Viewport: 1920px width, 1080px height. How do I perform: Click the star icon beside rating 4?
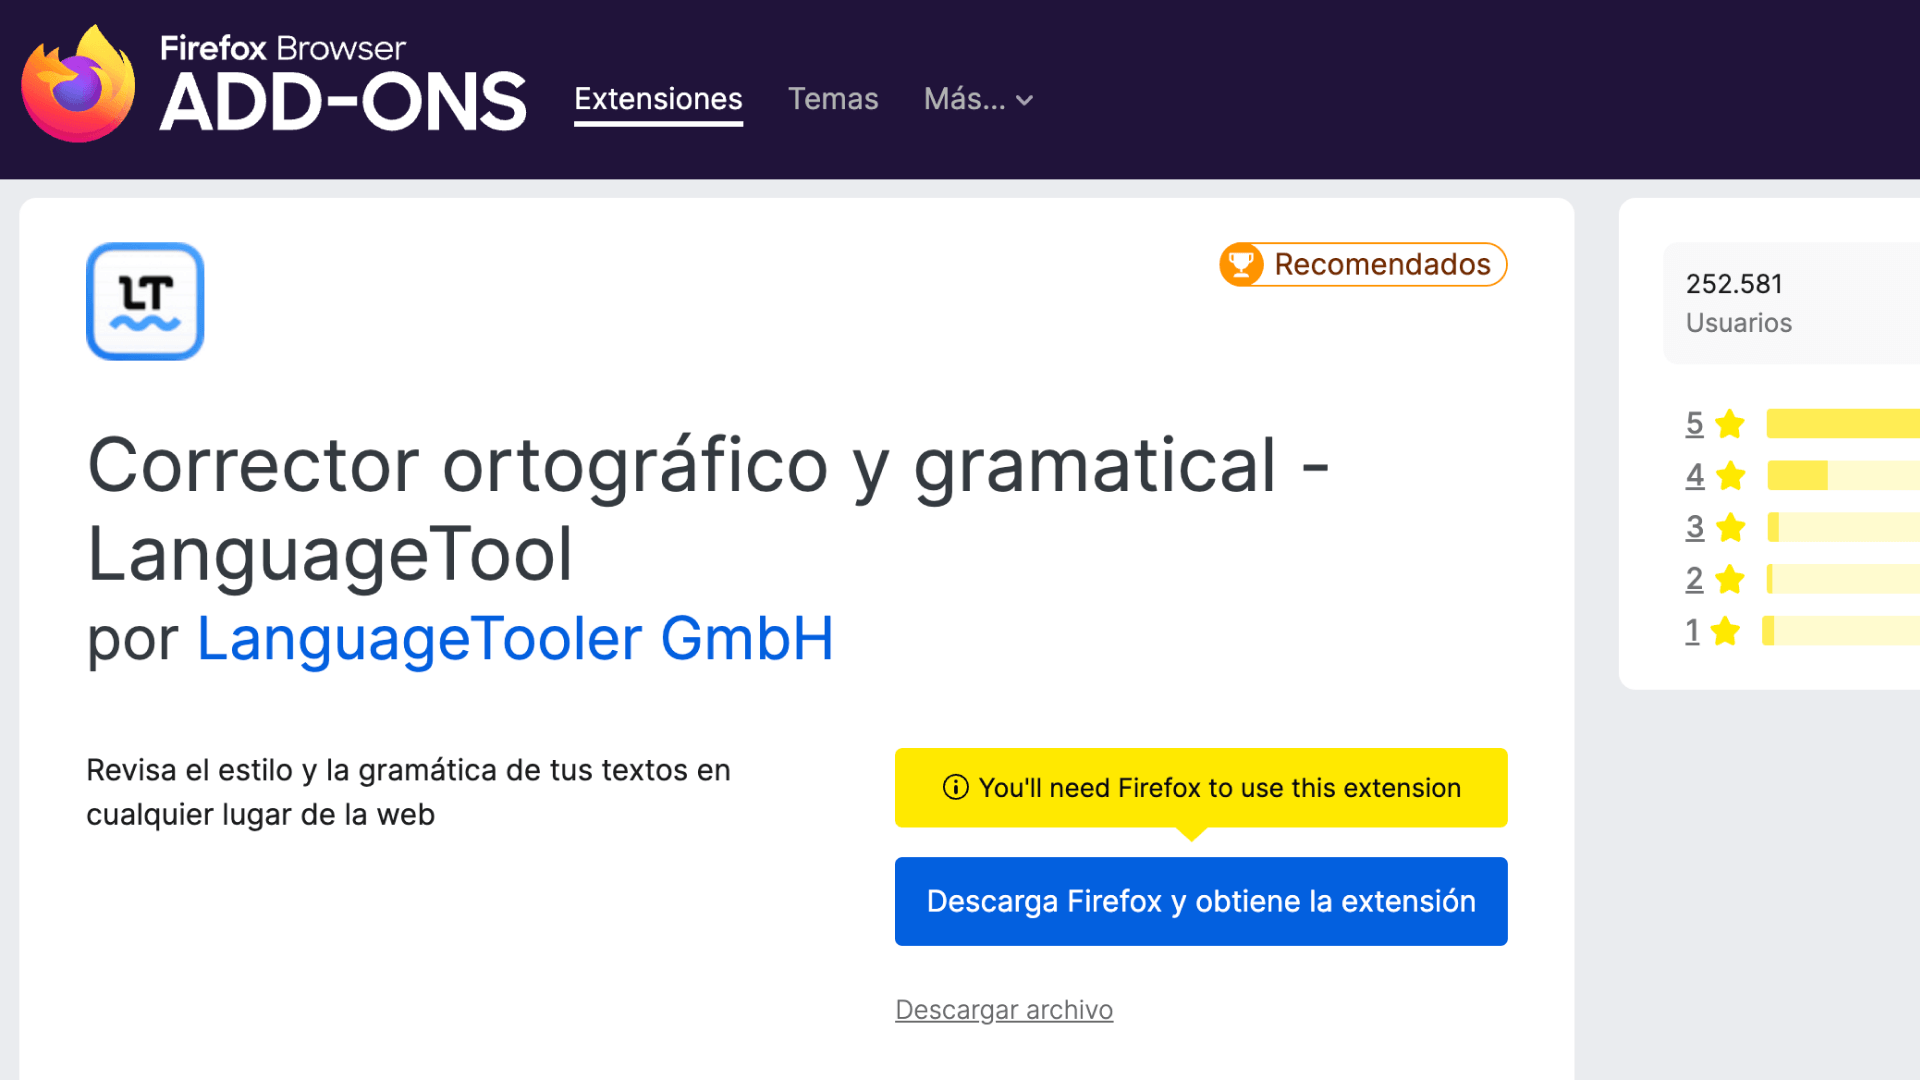[1730, 476]
